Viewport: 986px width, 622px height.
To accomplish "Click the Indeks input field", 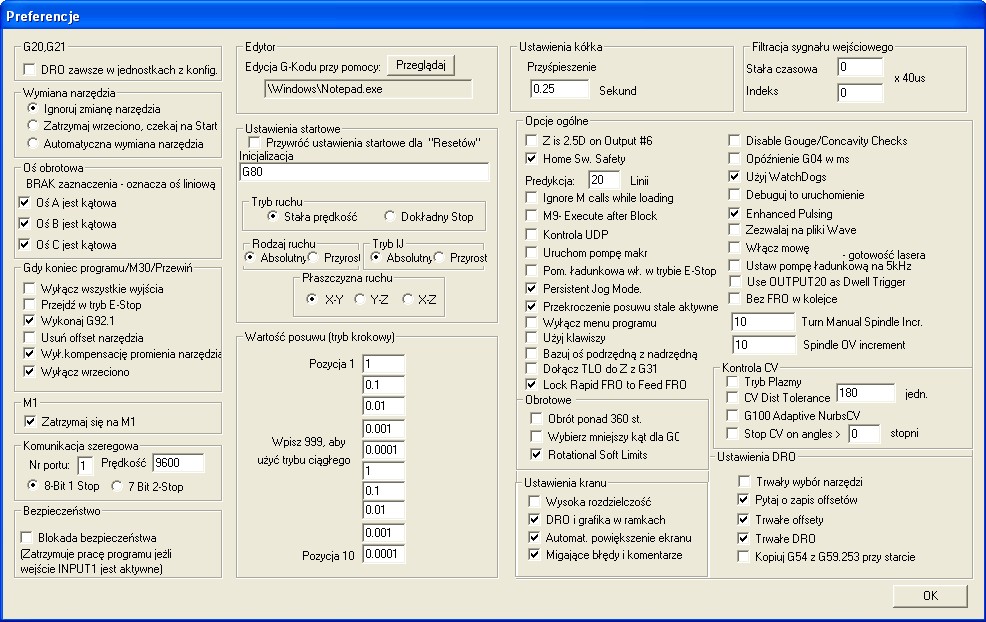I will (x=860, y=92).
